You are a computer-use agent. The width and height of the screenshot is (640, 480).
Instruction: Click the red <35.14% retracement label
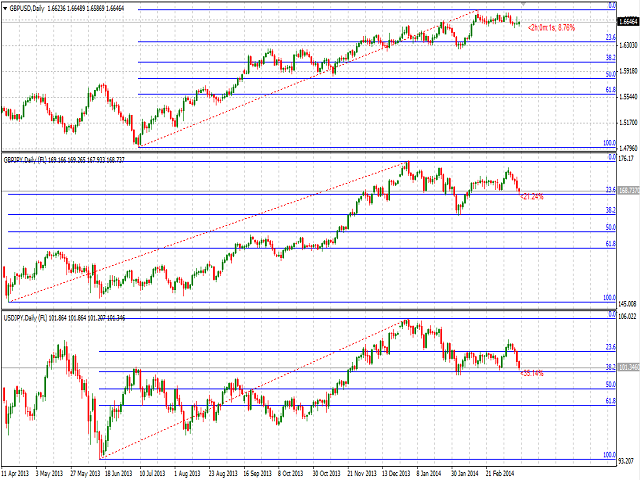point(532,373)
